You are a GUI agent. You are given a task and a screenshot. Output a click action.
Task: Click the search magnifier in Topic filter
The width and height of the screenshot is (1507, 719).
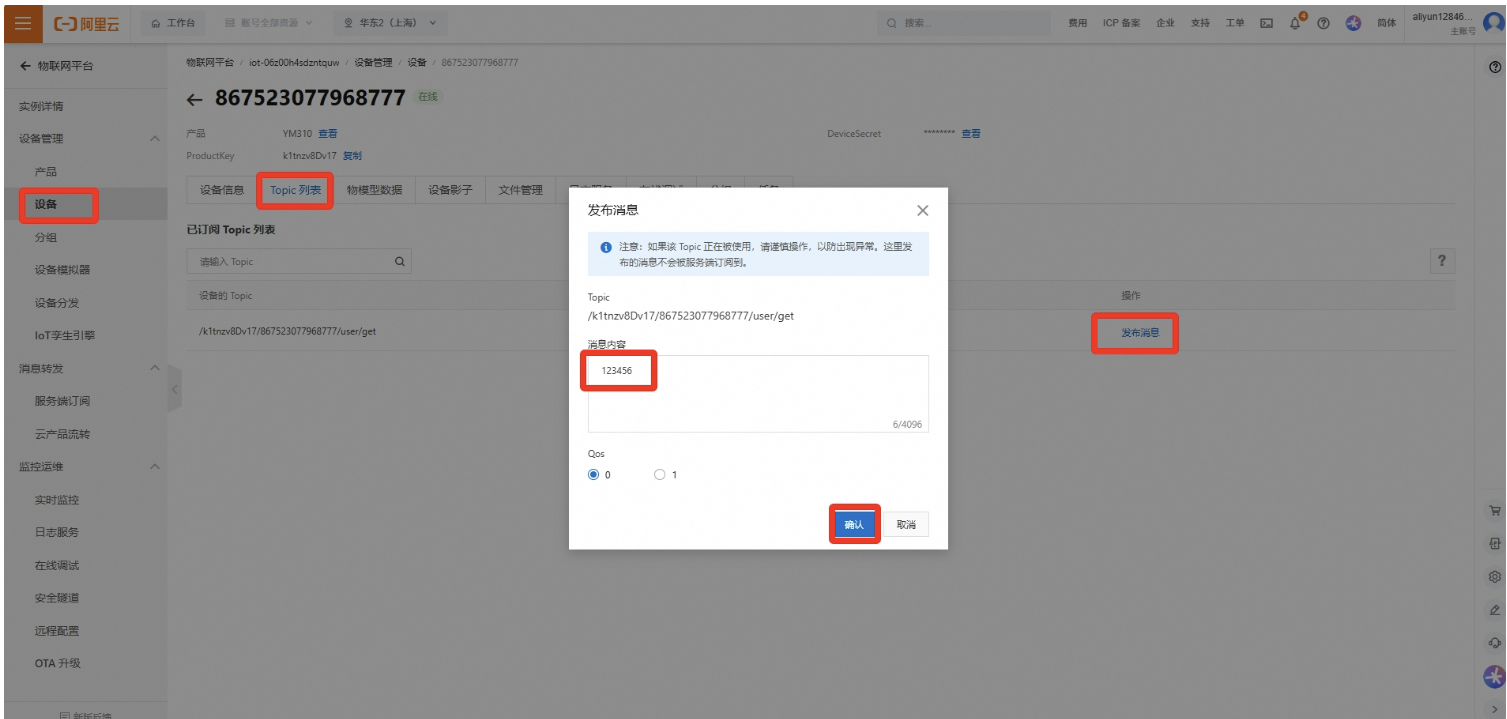[399, 261]
